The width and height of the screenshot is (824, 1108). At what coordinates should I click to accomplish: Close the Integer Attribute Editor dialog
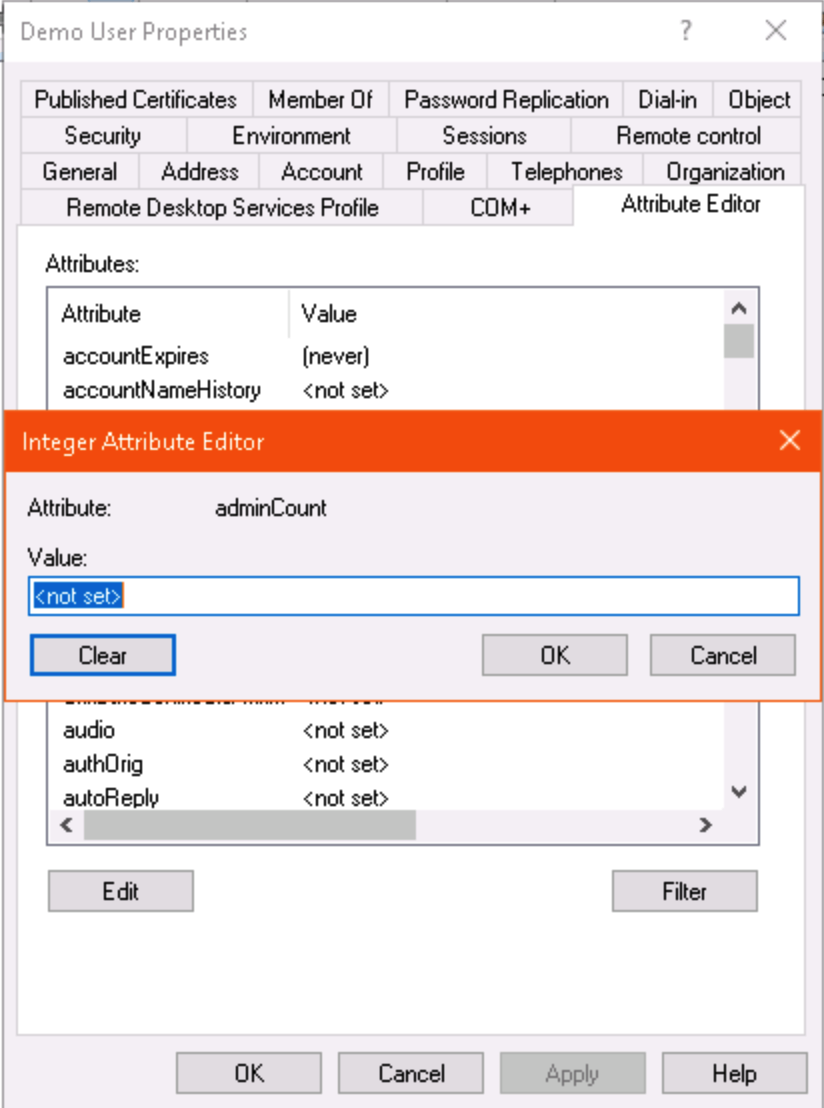[790, 441]
